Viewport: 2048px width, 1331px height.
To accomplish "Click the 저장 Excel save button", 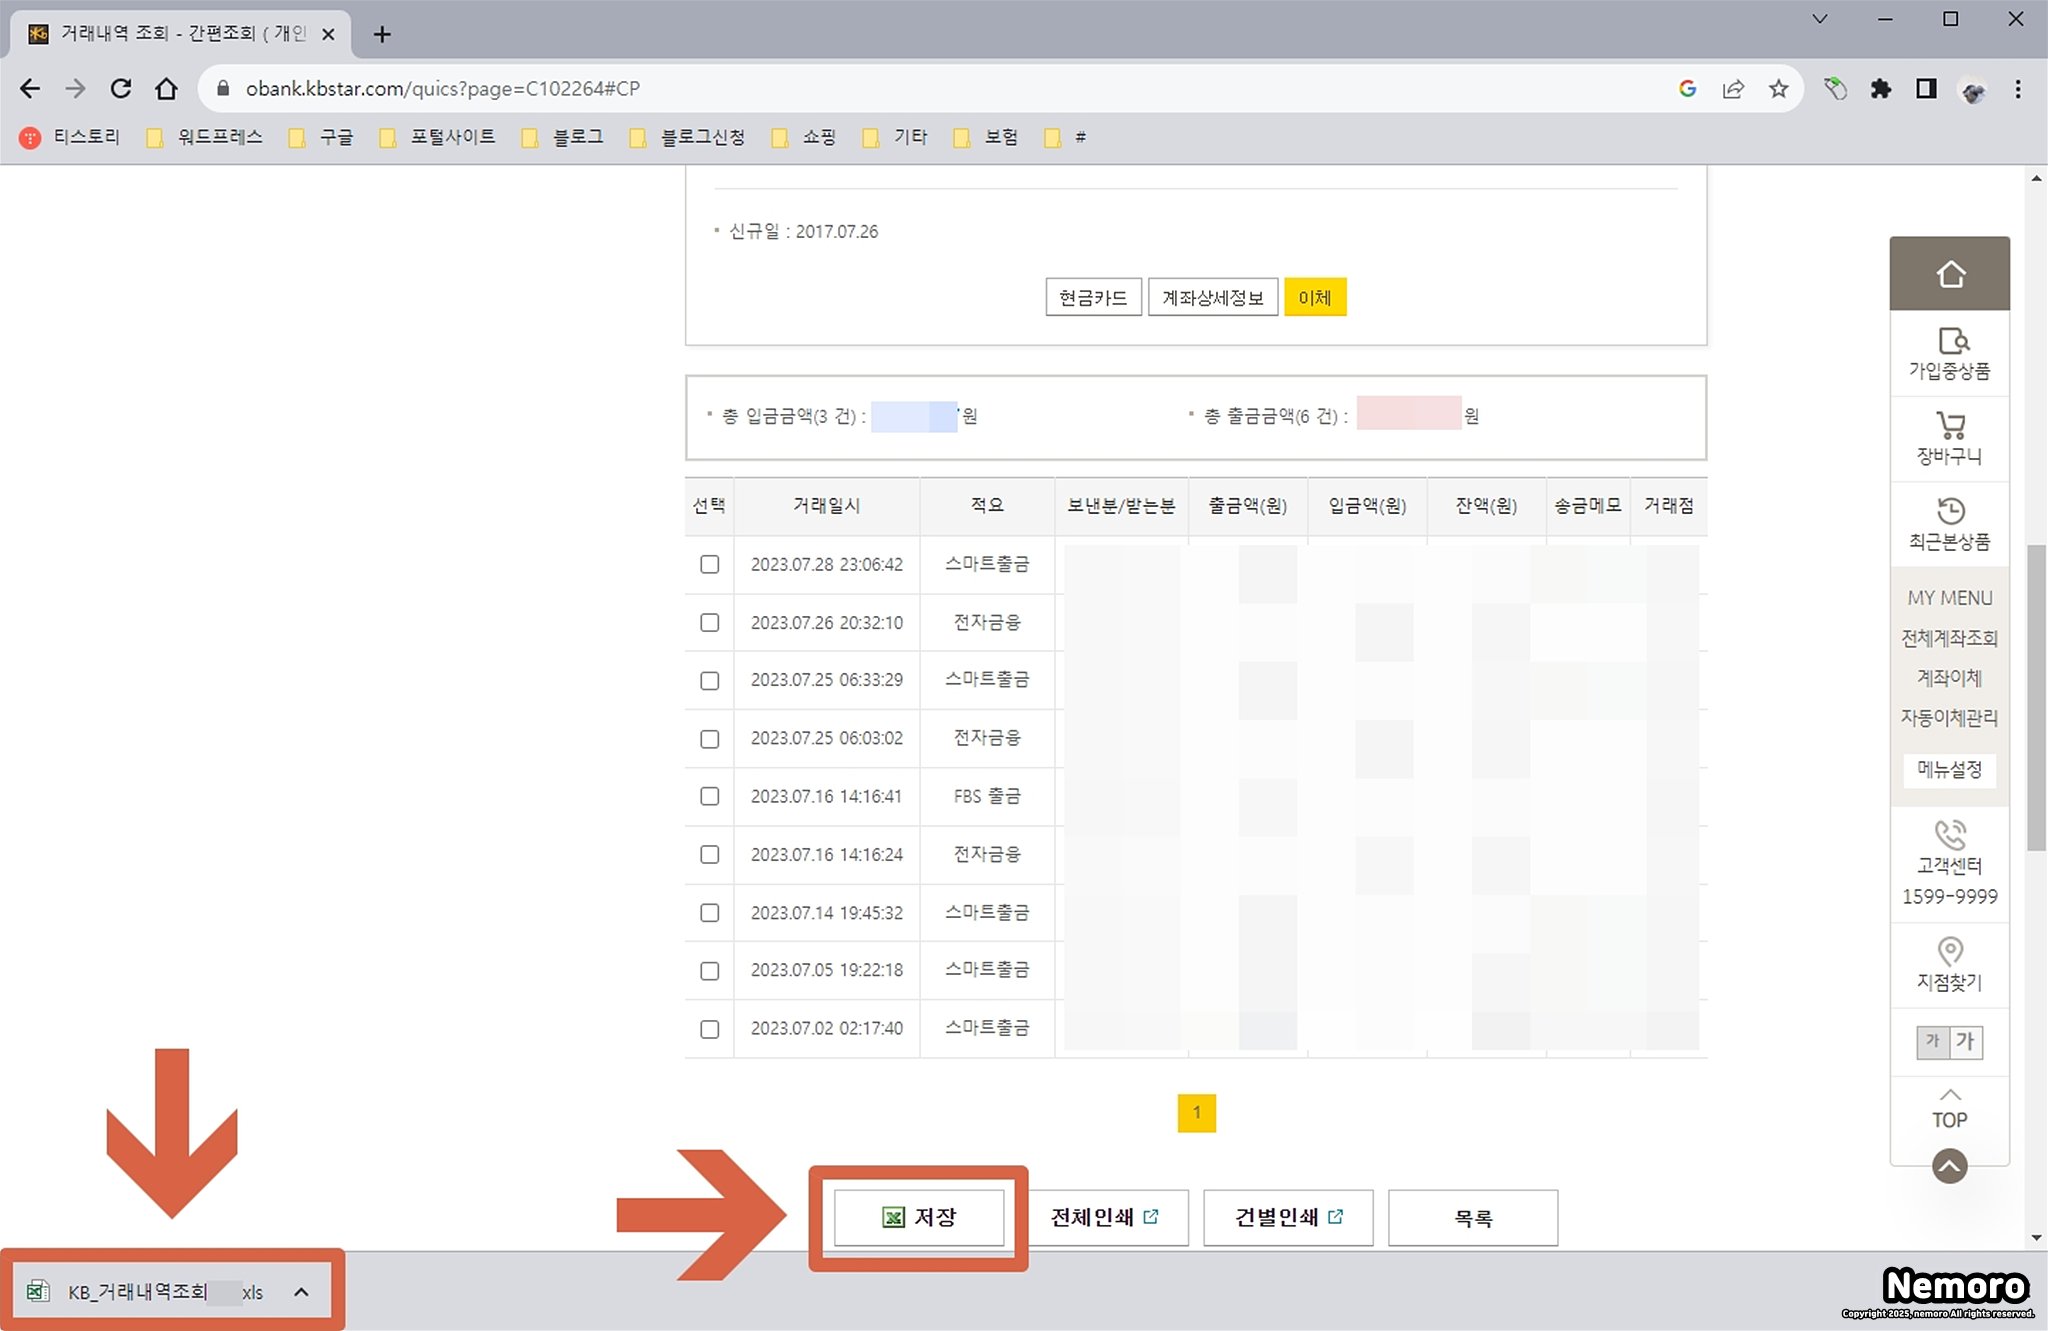I will [x=919, y=1217].
